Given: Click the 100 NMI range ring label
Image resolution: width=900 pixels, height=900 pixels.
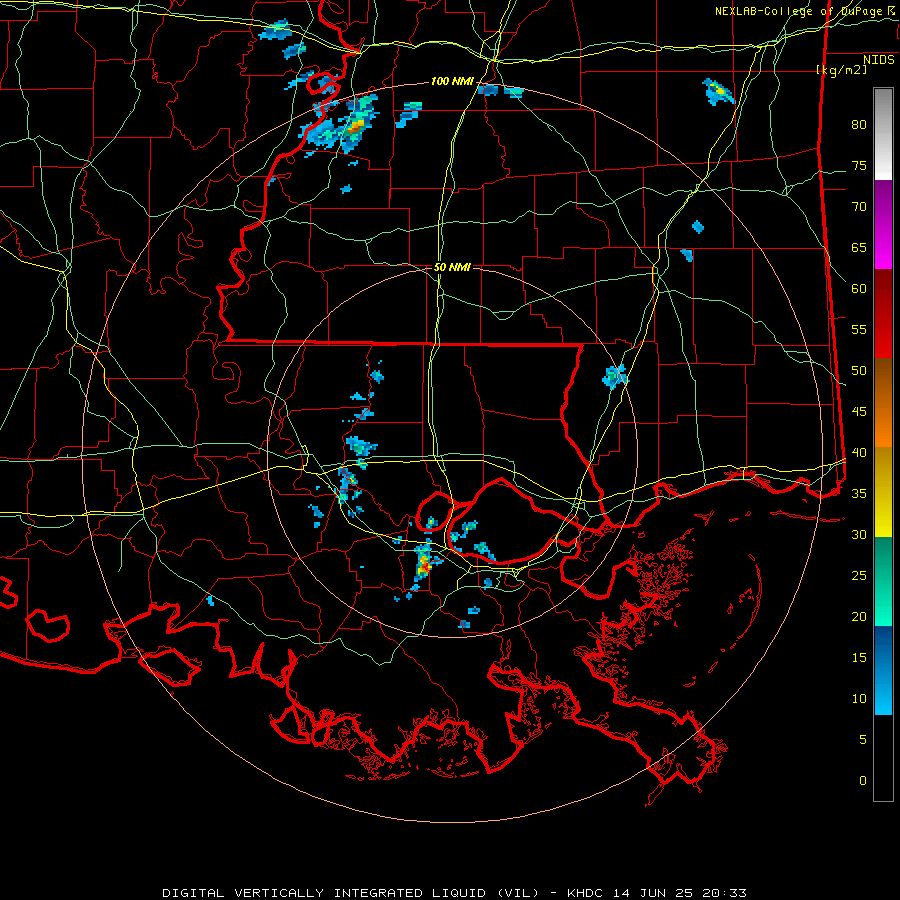Looking at the screenshot, I should tap(452, 82).
